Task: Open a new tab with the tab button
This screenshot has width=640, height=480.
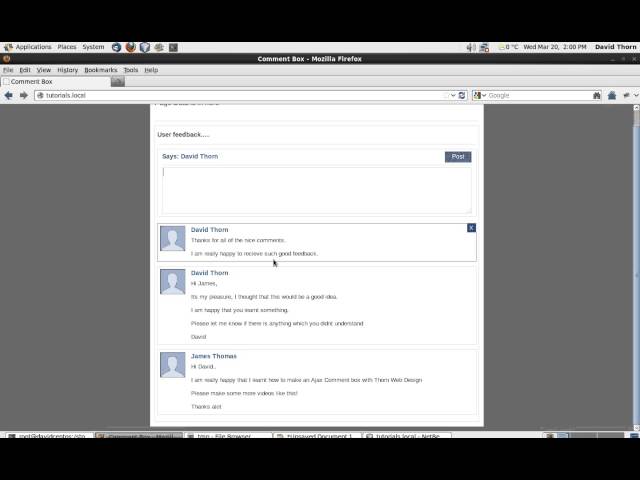Action: tap(118, 82)
